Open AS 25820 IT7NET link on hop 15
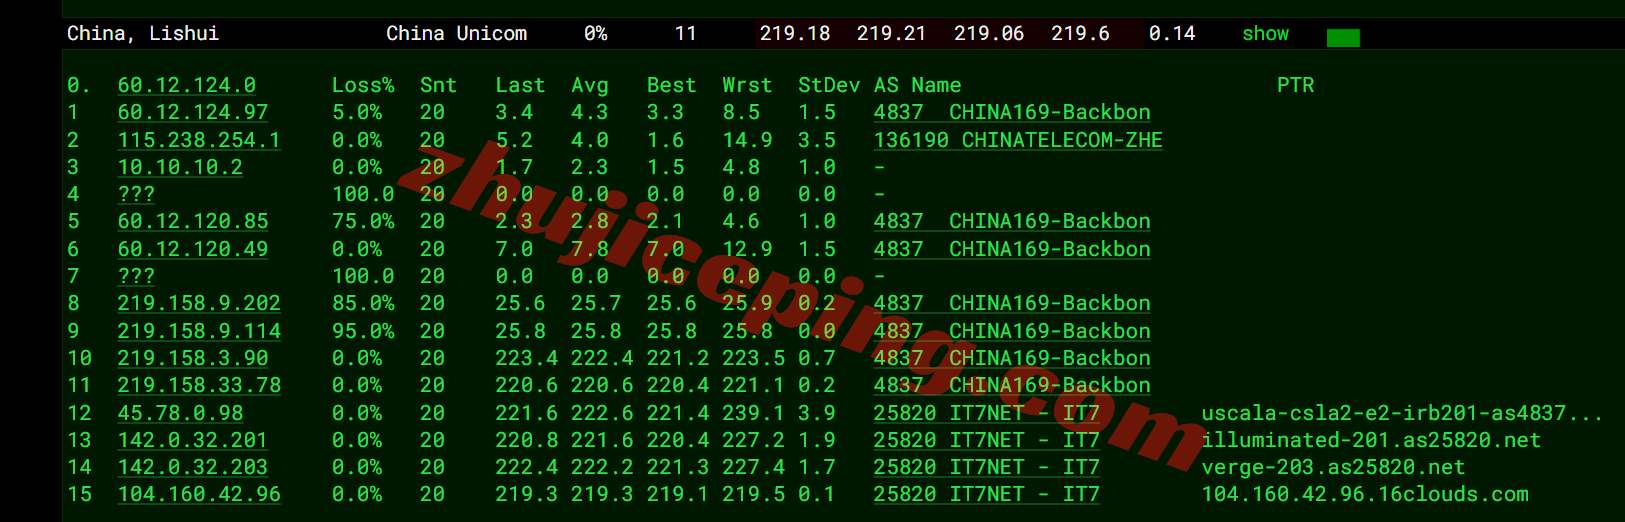The width and height of the screenshot is (1625, 522). click(x=987, y=494)
